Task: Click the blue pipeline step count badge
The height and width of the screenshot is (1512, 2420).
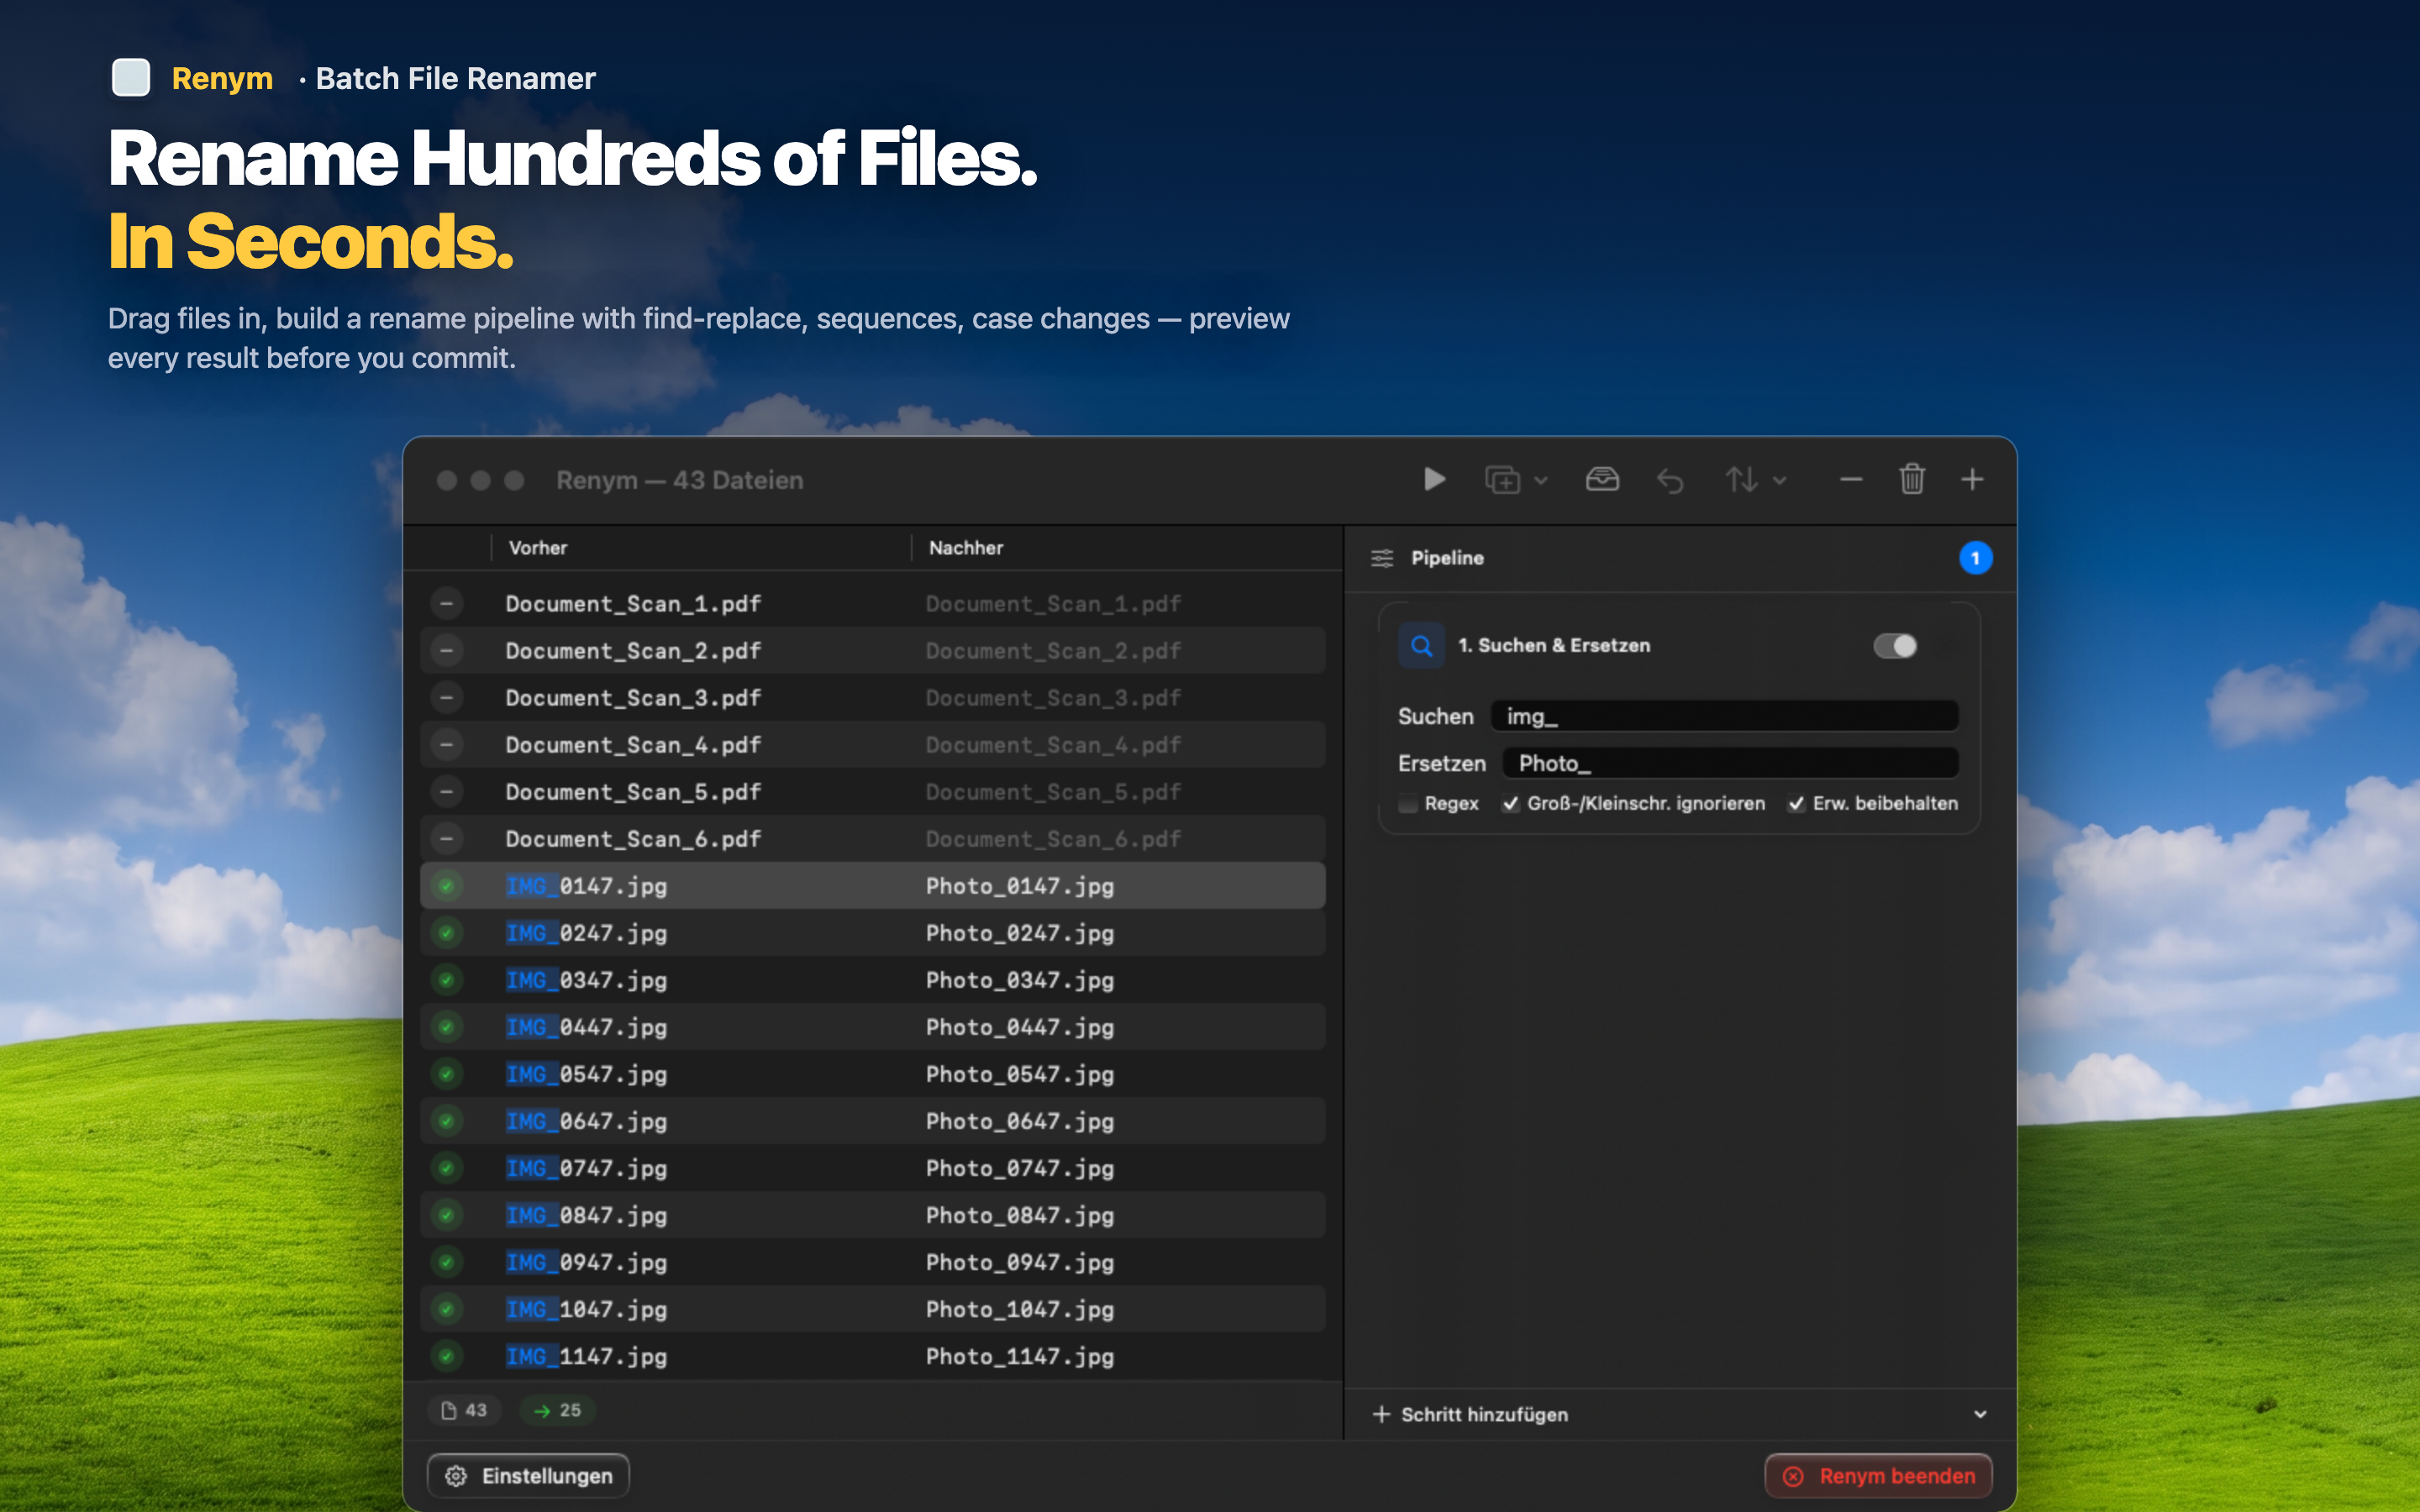Action: tap(1975, 558)
